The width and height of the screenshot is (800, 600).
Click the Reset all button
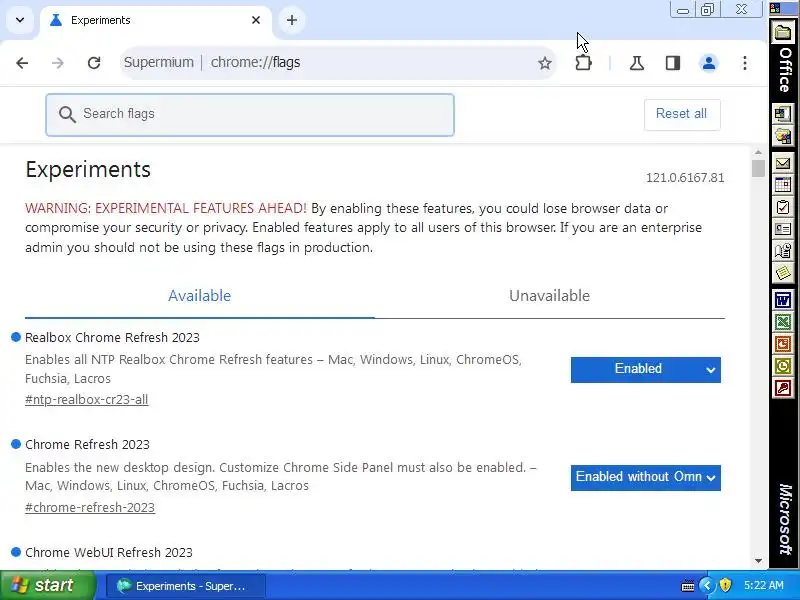coord(682,114)
